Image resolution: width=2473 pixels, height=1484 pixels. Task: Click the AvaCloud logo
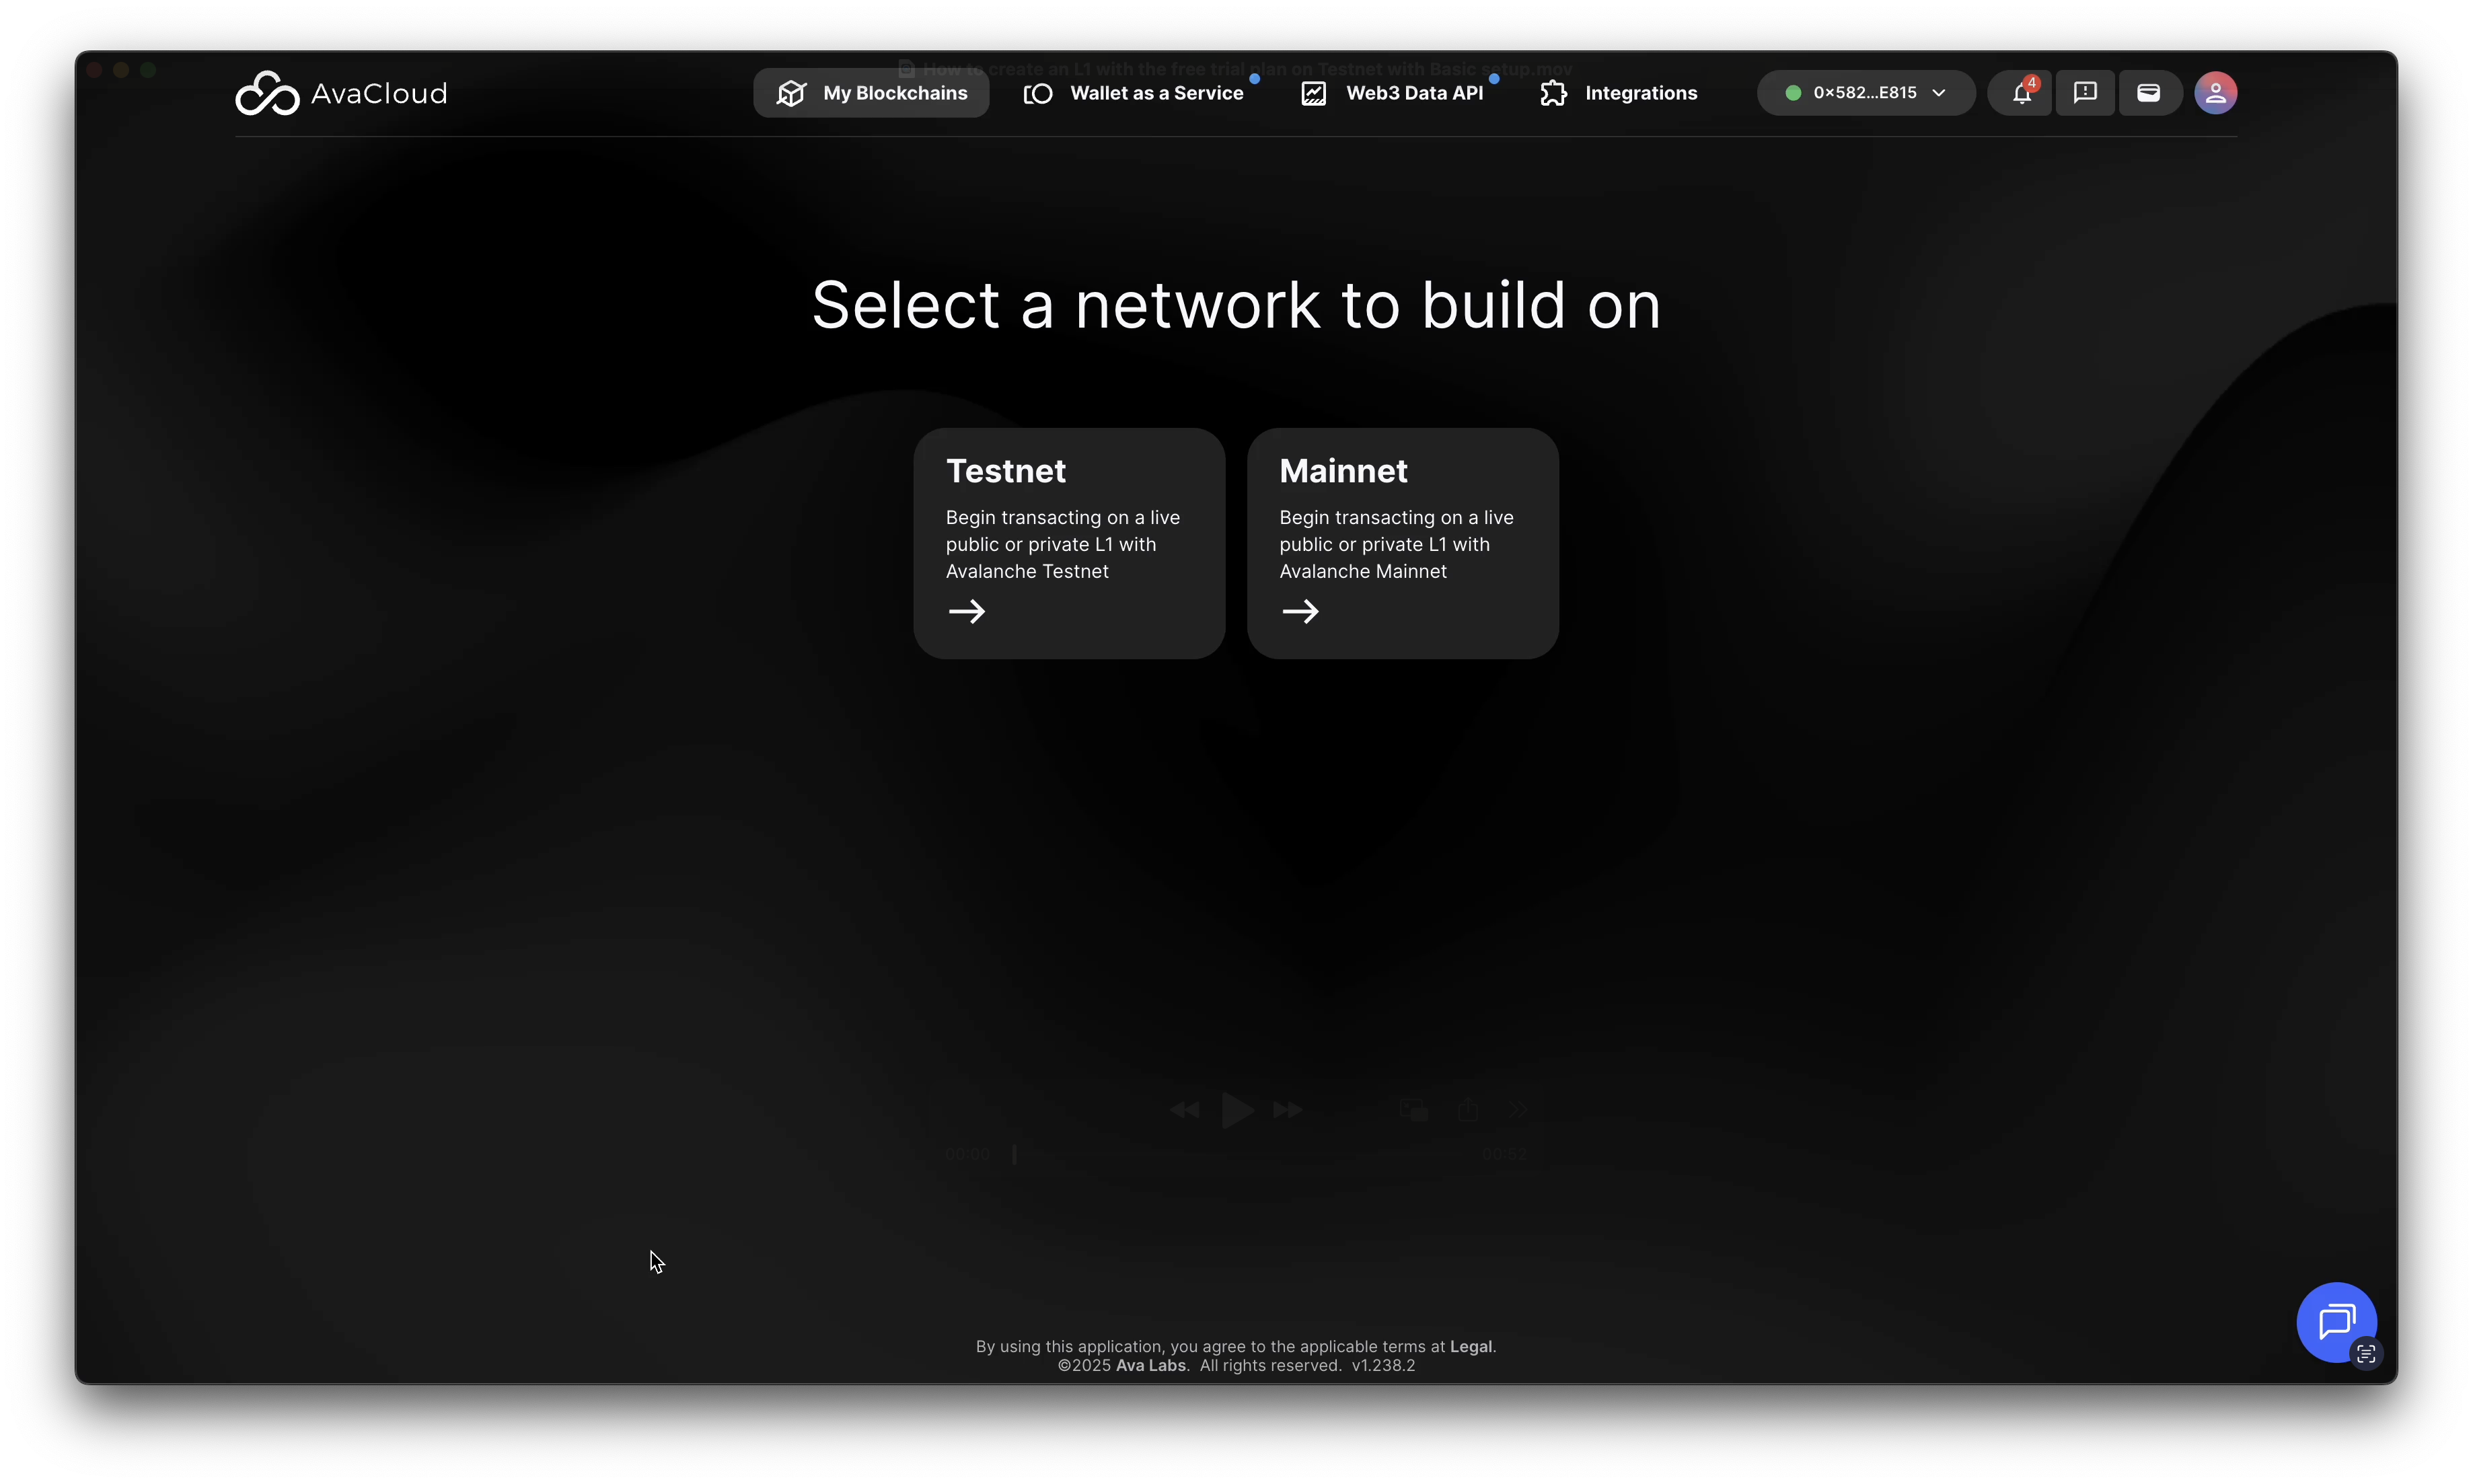click(x=341, y=93)
